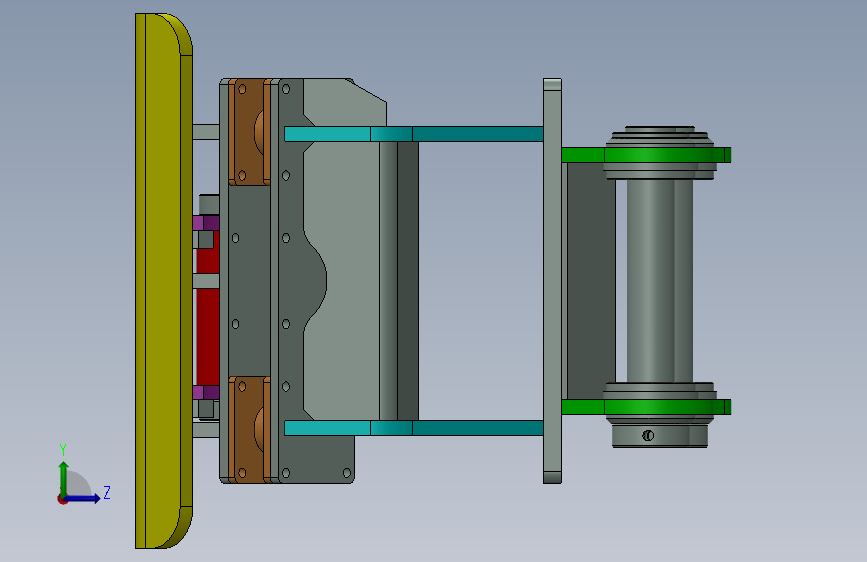Click the upper green bracket arm
This screenshot has height=562, width=867.
pos(646,155)
